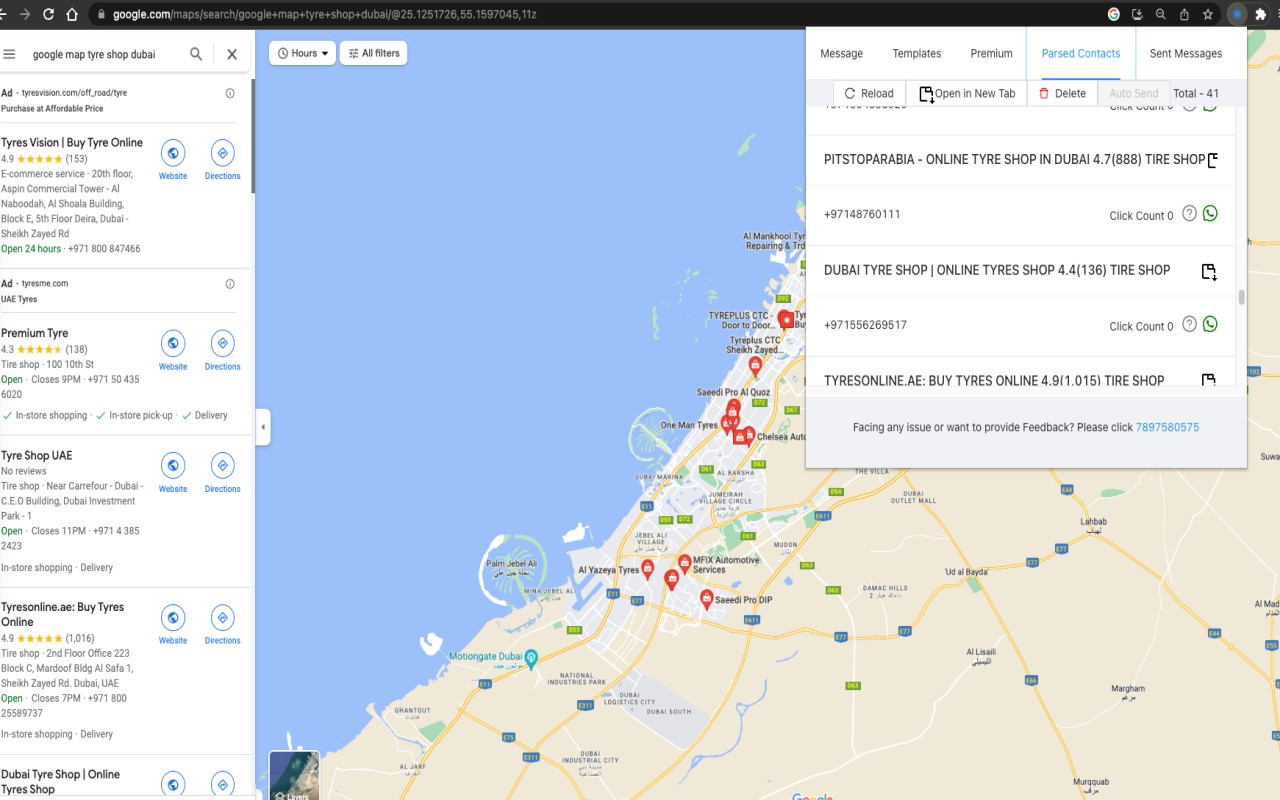
Task: Switch to the Message tab
Action: 841,54
